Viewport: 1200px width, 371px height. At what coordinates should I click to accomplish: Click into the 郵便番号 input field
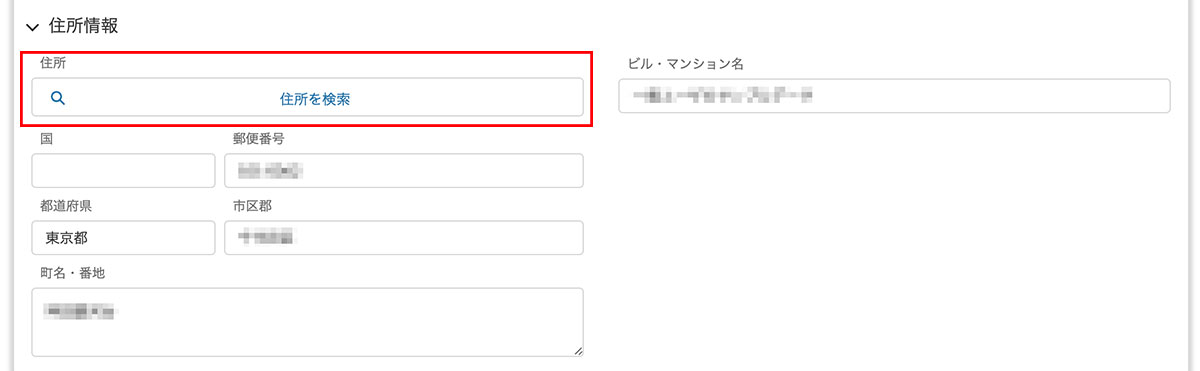click(x=404, y=171)
